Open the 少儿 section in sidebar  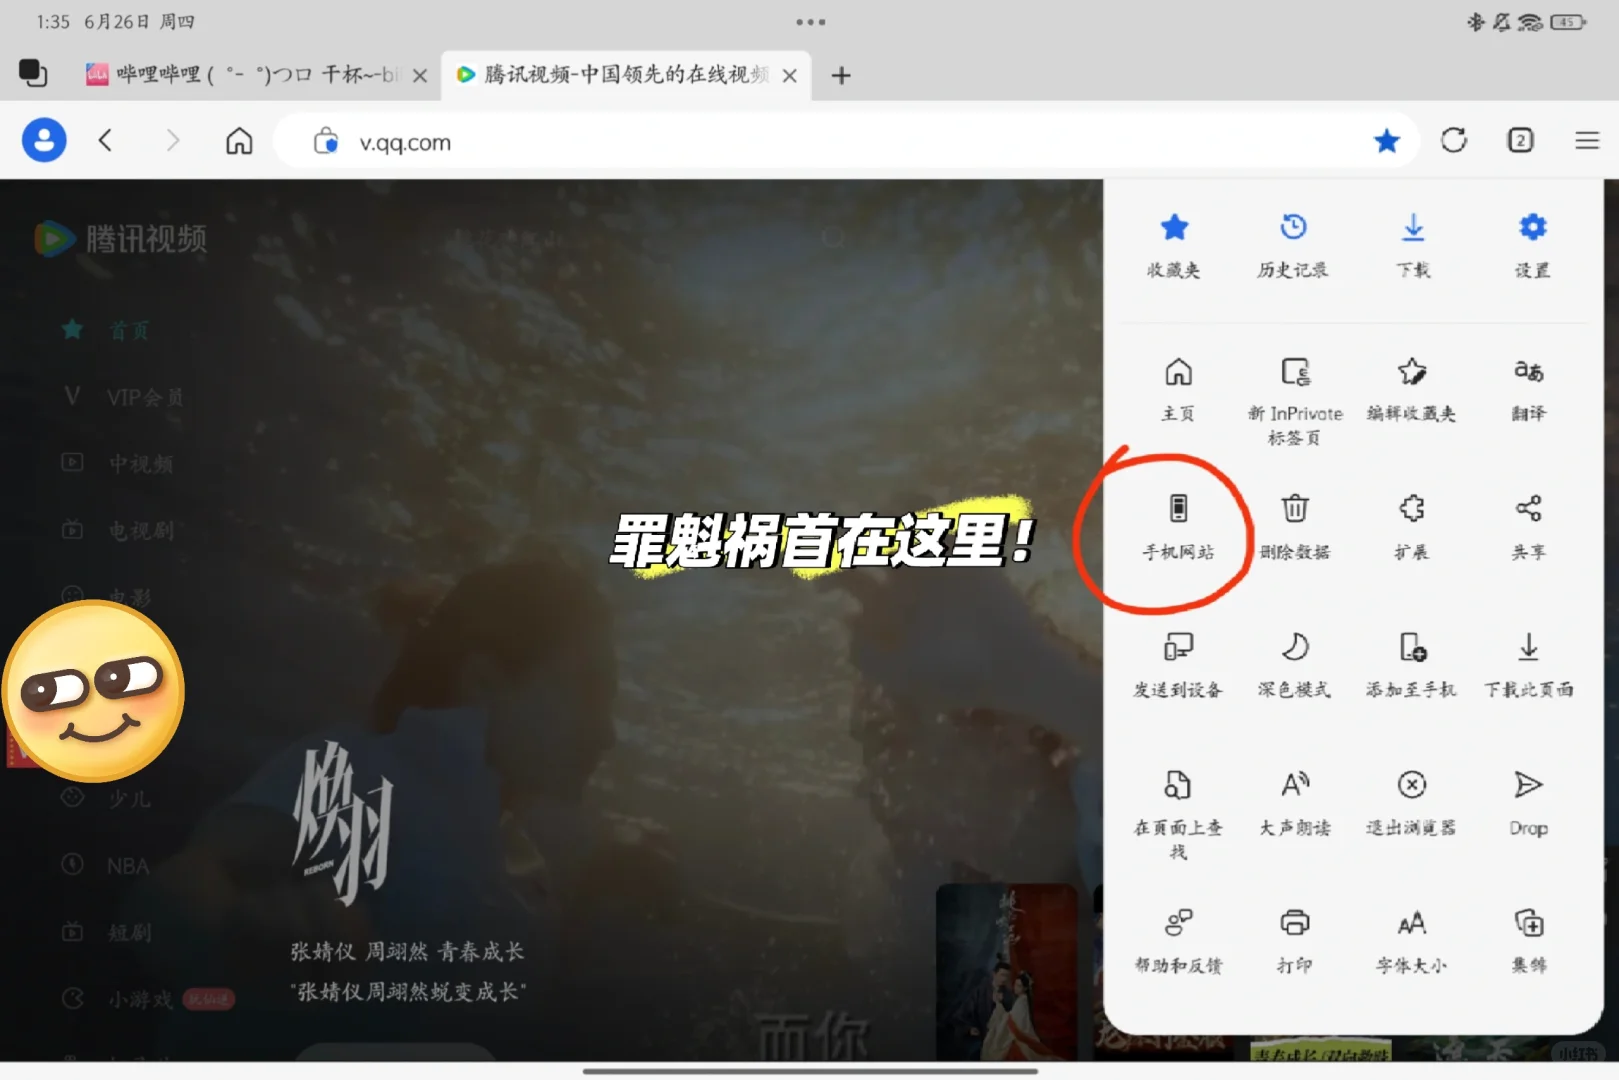pos(107,798)
